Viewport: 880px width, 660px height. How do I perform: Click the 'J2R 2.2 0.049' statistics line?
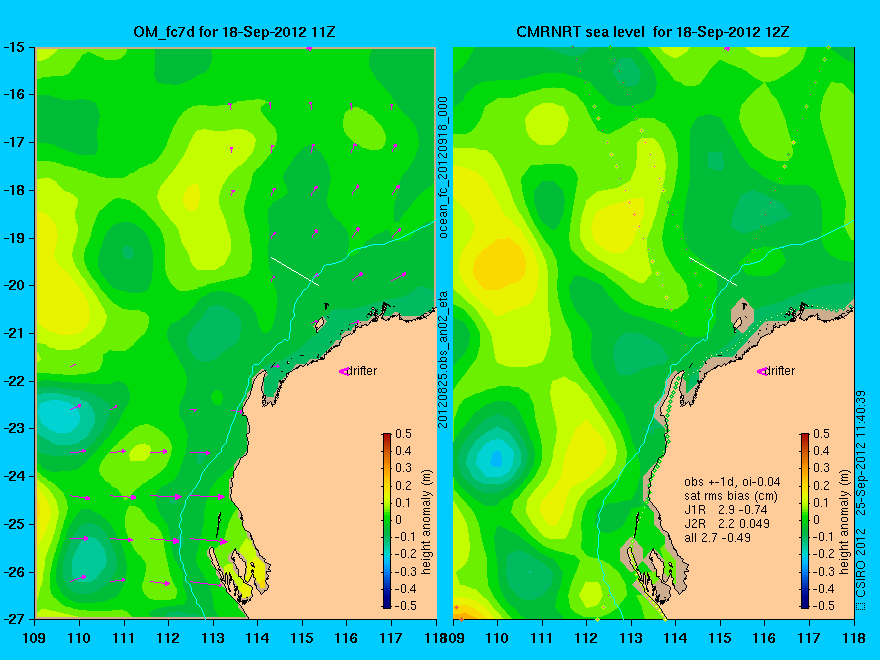coord(727,524)
